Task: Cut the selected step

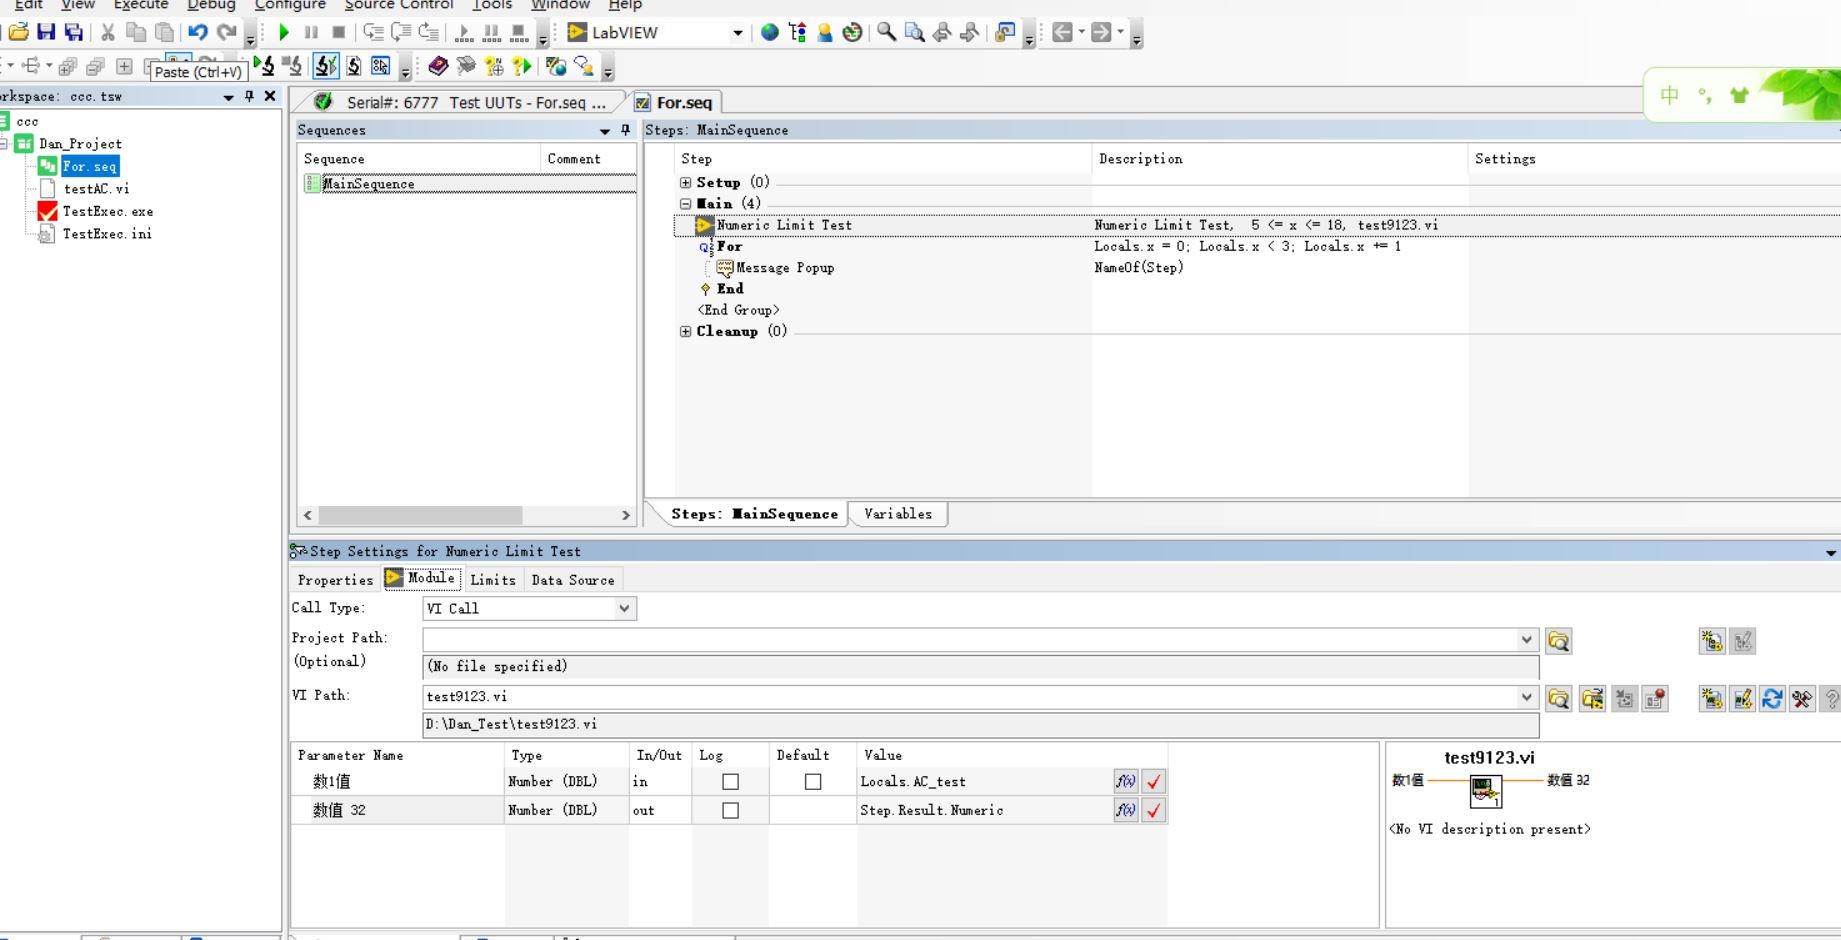Action: tap(108, 32)
